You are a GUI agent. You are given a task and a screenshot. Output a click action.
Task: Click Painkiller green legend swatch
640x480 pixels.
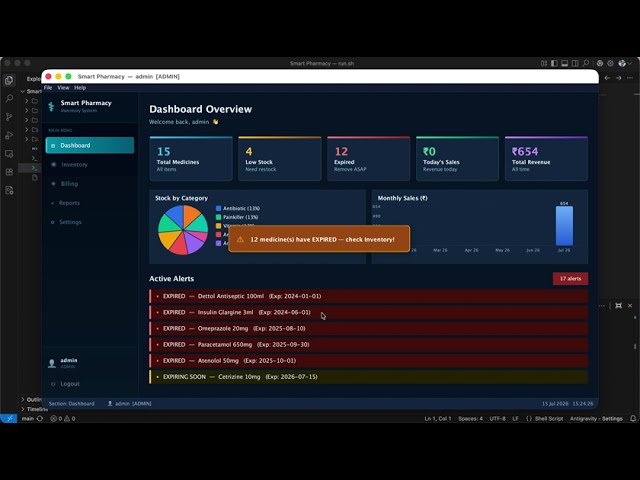tap(218, 217)
